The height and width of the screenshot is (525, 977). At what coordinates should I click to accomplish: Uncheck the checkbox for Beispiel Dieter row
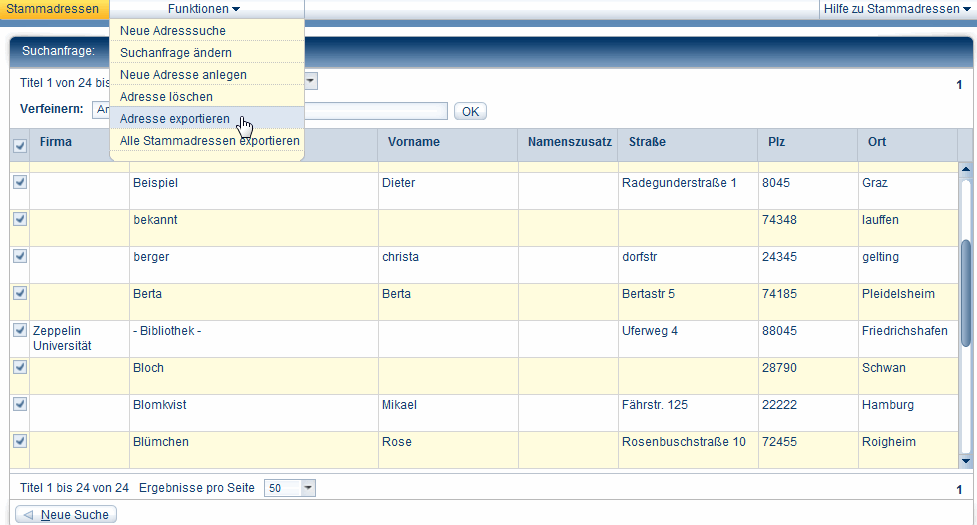pos(20,183)
